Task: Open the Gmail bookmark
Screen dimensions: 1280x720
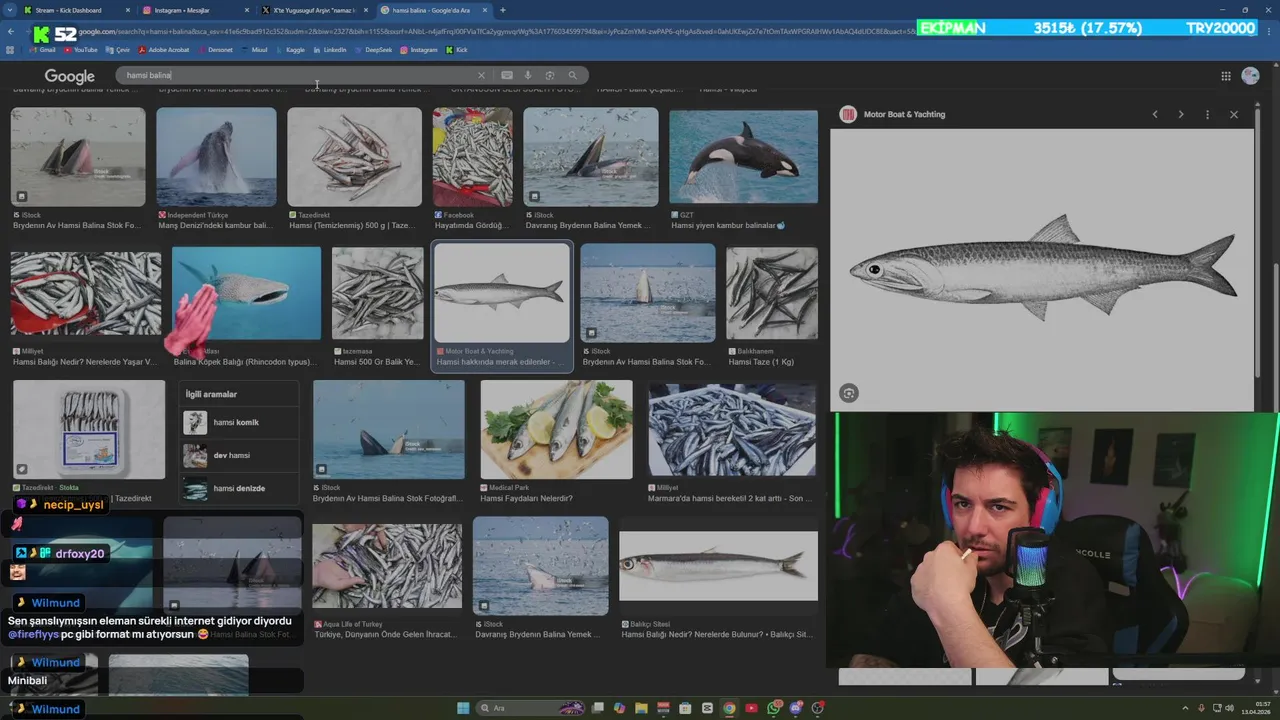Action: (x=41, y=50)
